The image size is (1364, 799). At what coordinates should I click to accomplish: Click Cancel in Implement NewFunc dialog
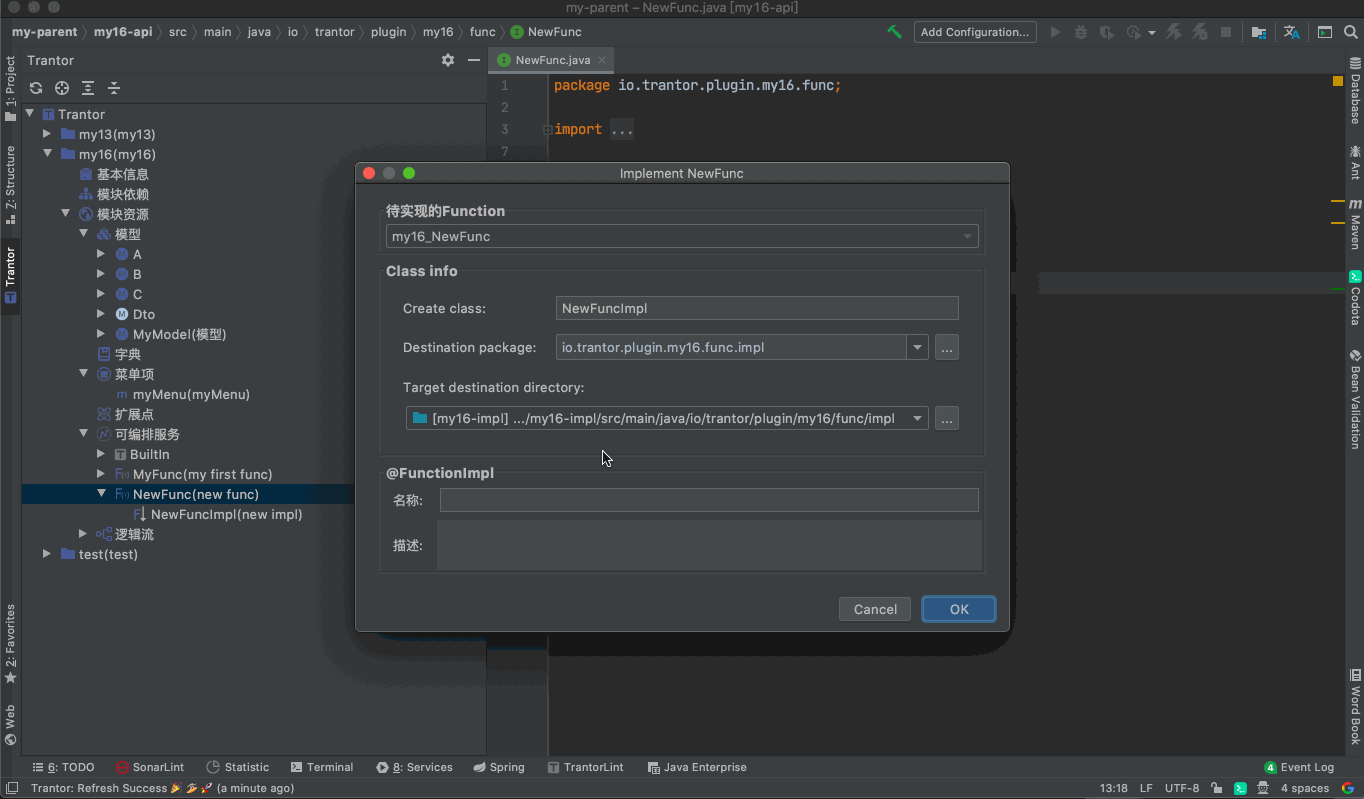(875, 609)
